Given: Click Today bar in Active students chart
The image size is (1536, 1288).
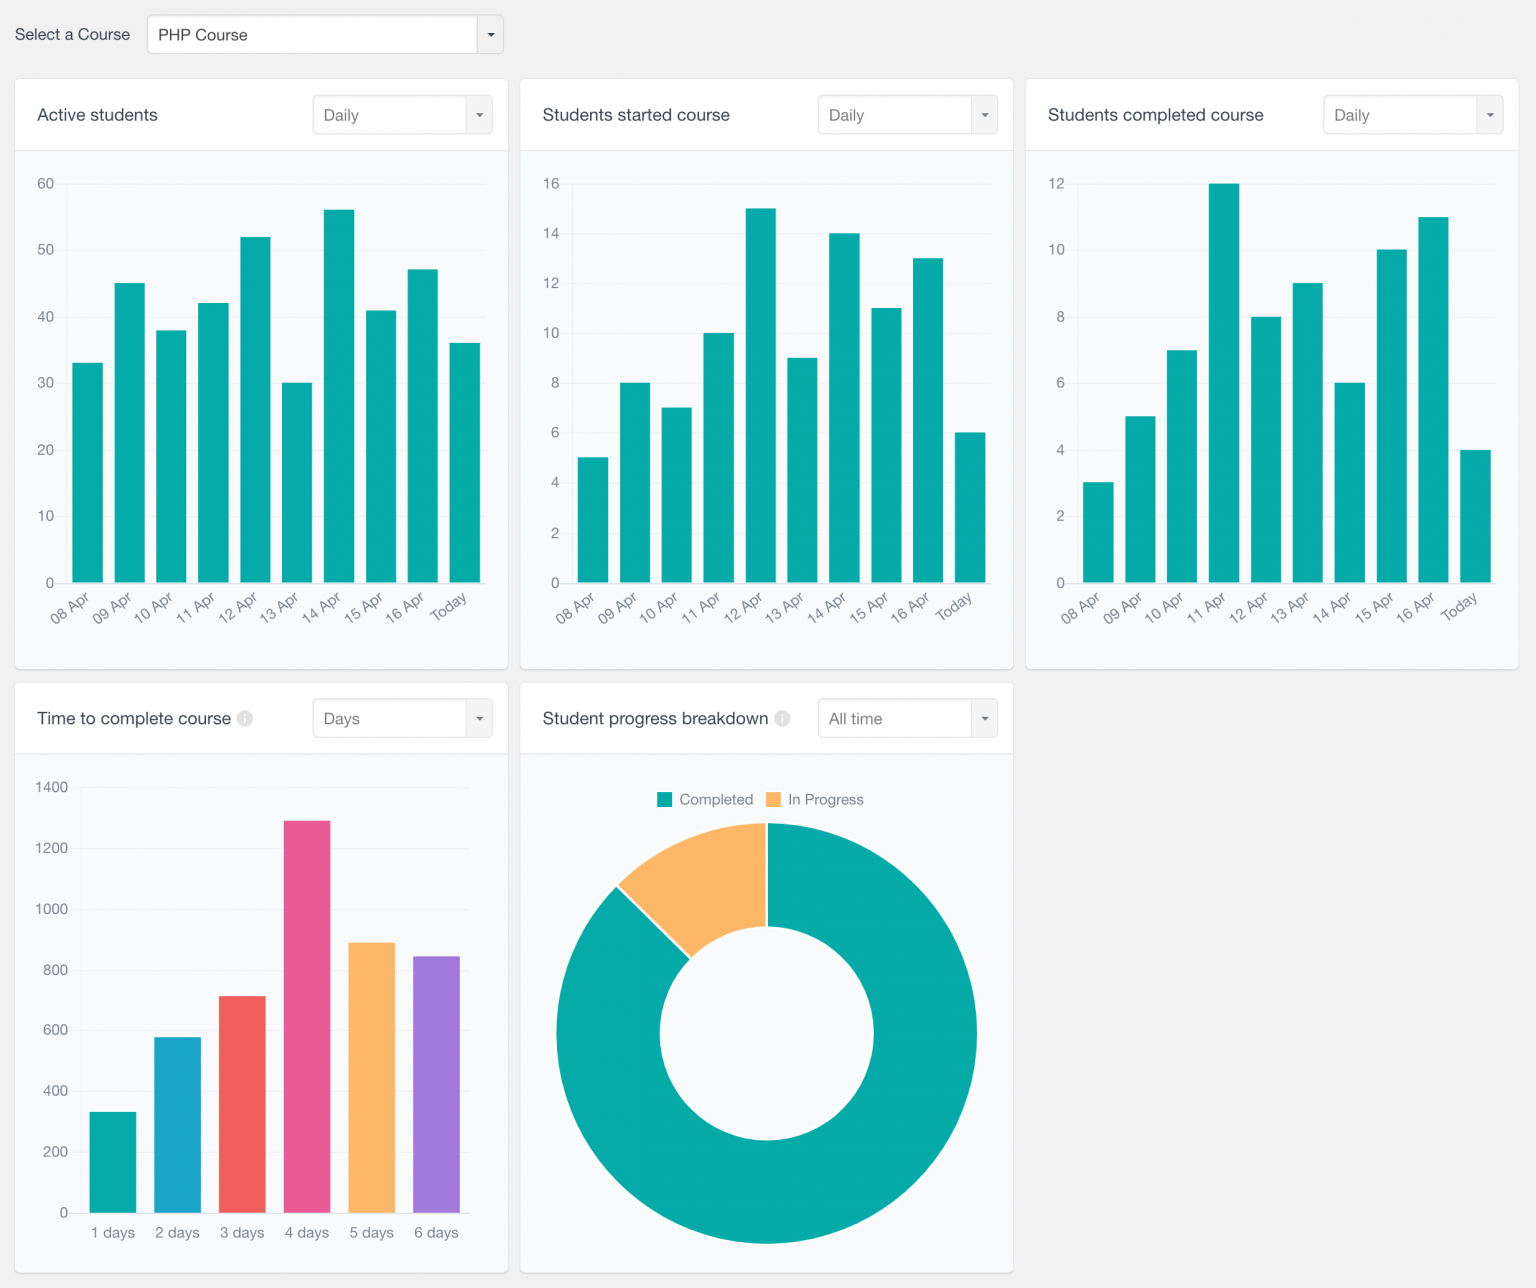Looking at the screenshot, I should coord(465,462).
